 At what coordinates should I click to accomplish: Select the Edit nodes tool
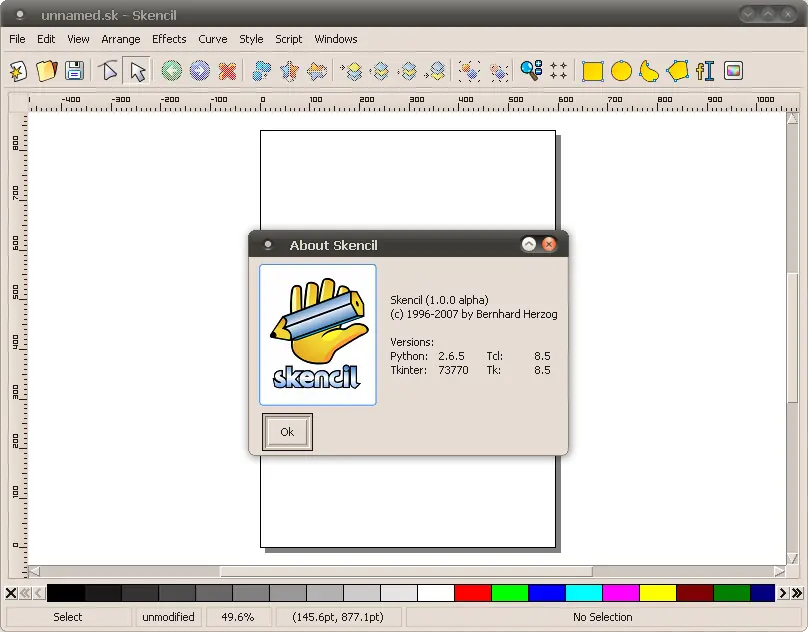pos(108,71)
